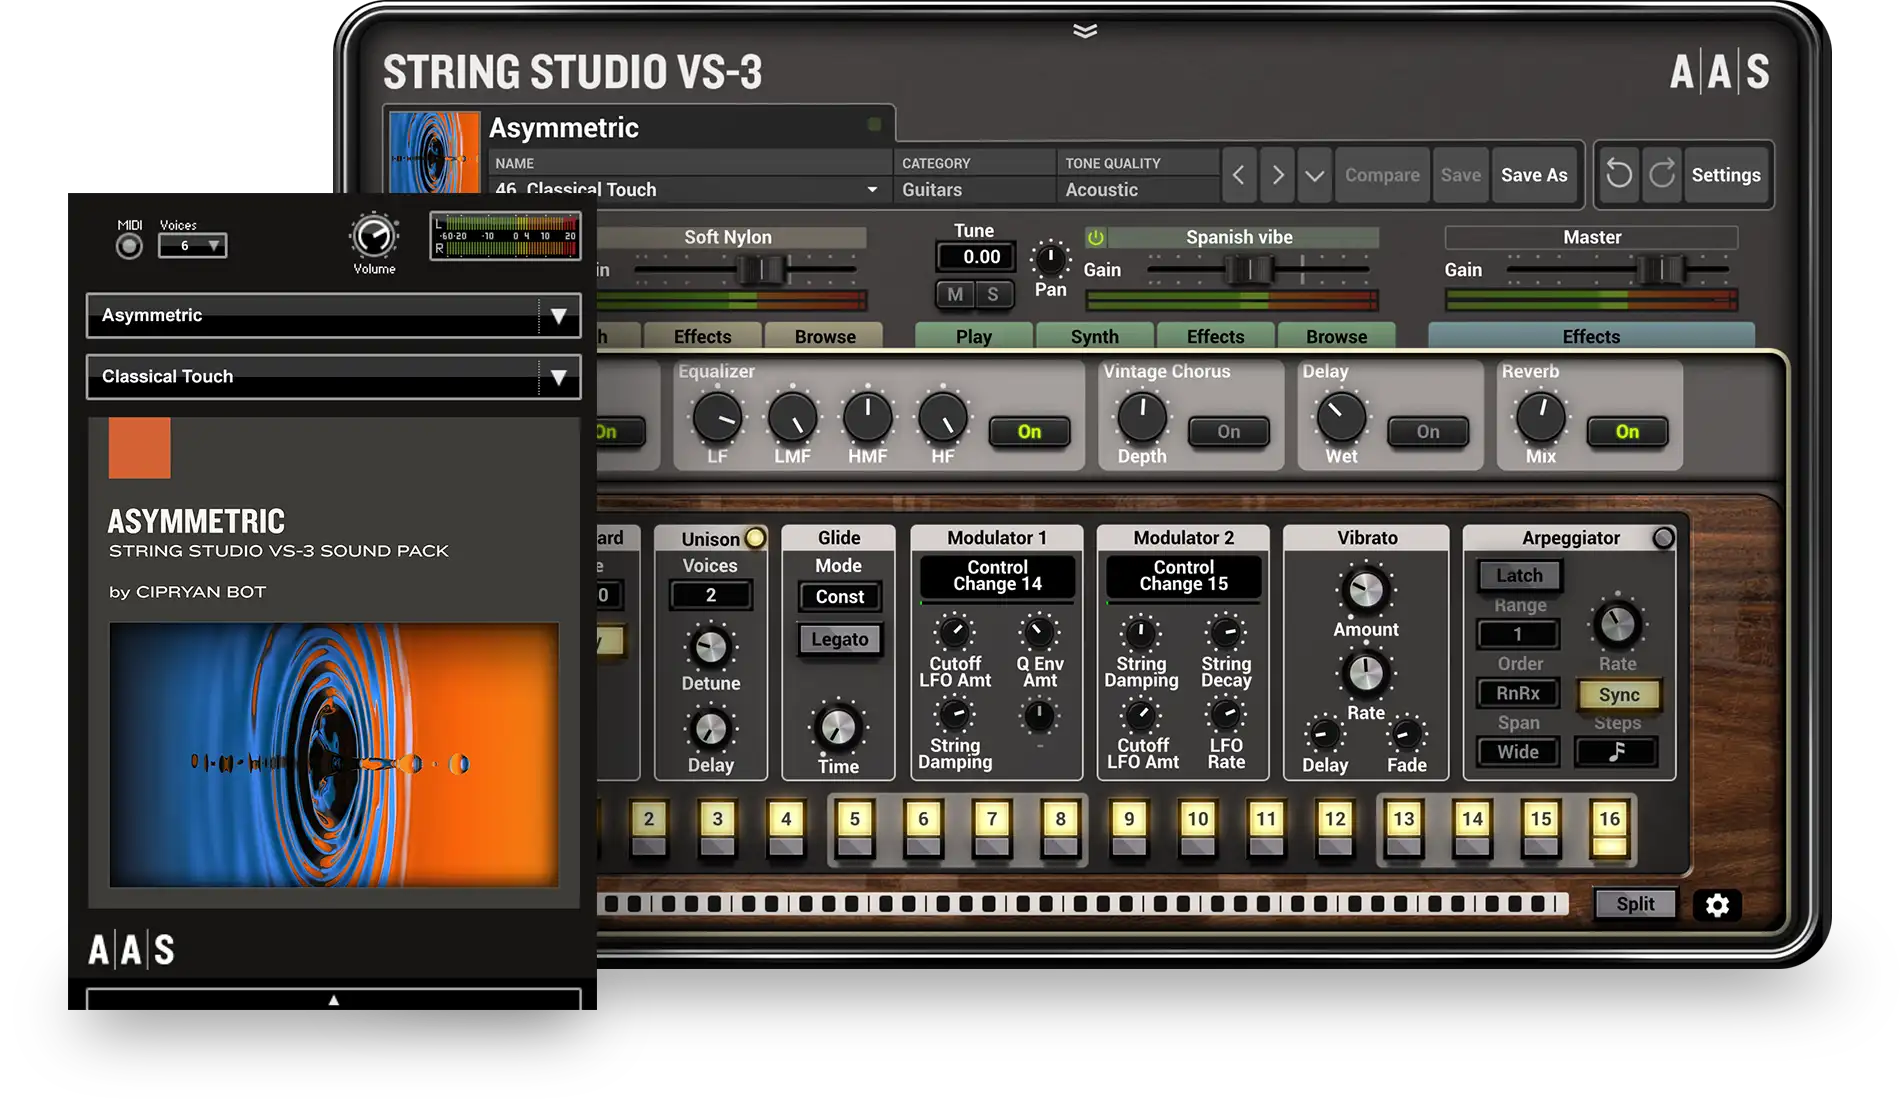The height and width of the screenshot is (1099, 1900).
Task: Open the Voices count dropdown
Action: (193, 246)
